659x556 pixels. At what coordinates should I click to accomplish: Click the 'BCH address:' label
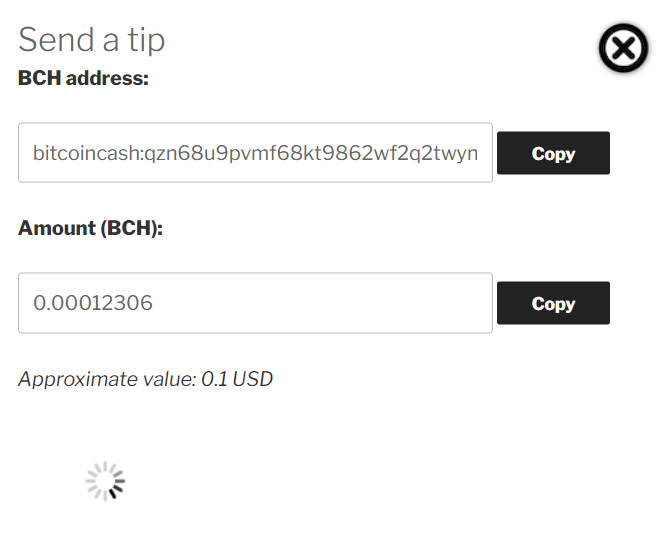pos(83,78)
